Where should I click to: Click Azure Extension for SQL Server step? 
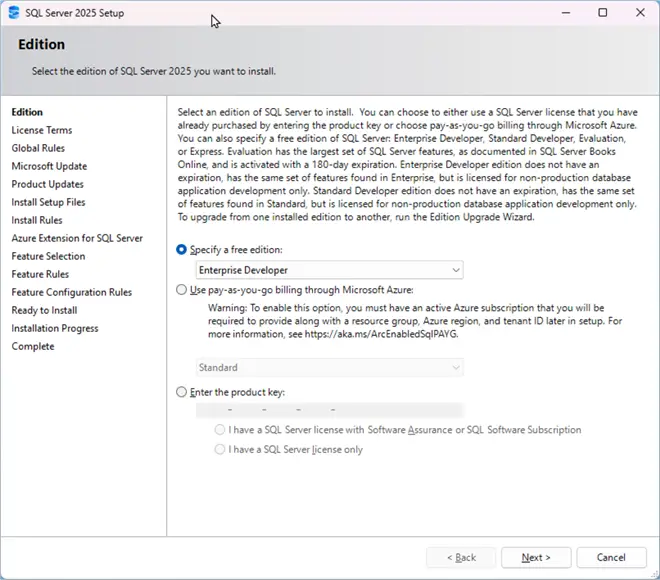[77, 238]
